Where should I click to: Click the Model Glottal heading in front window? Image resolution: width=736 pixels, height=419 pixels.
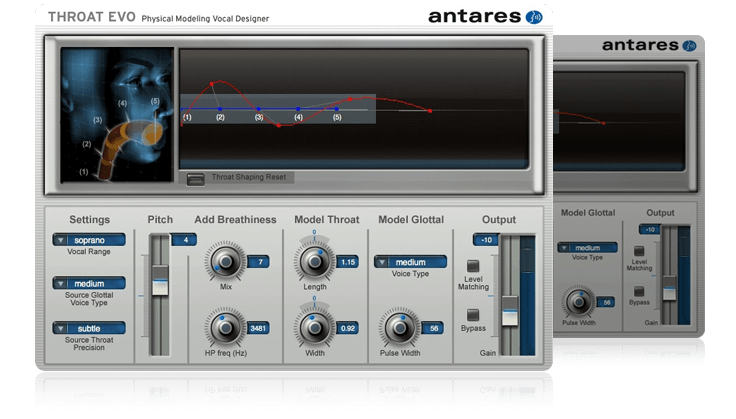click(411, 220)
